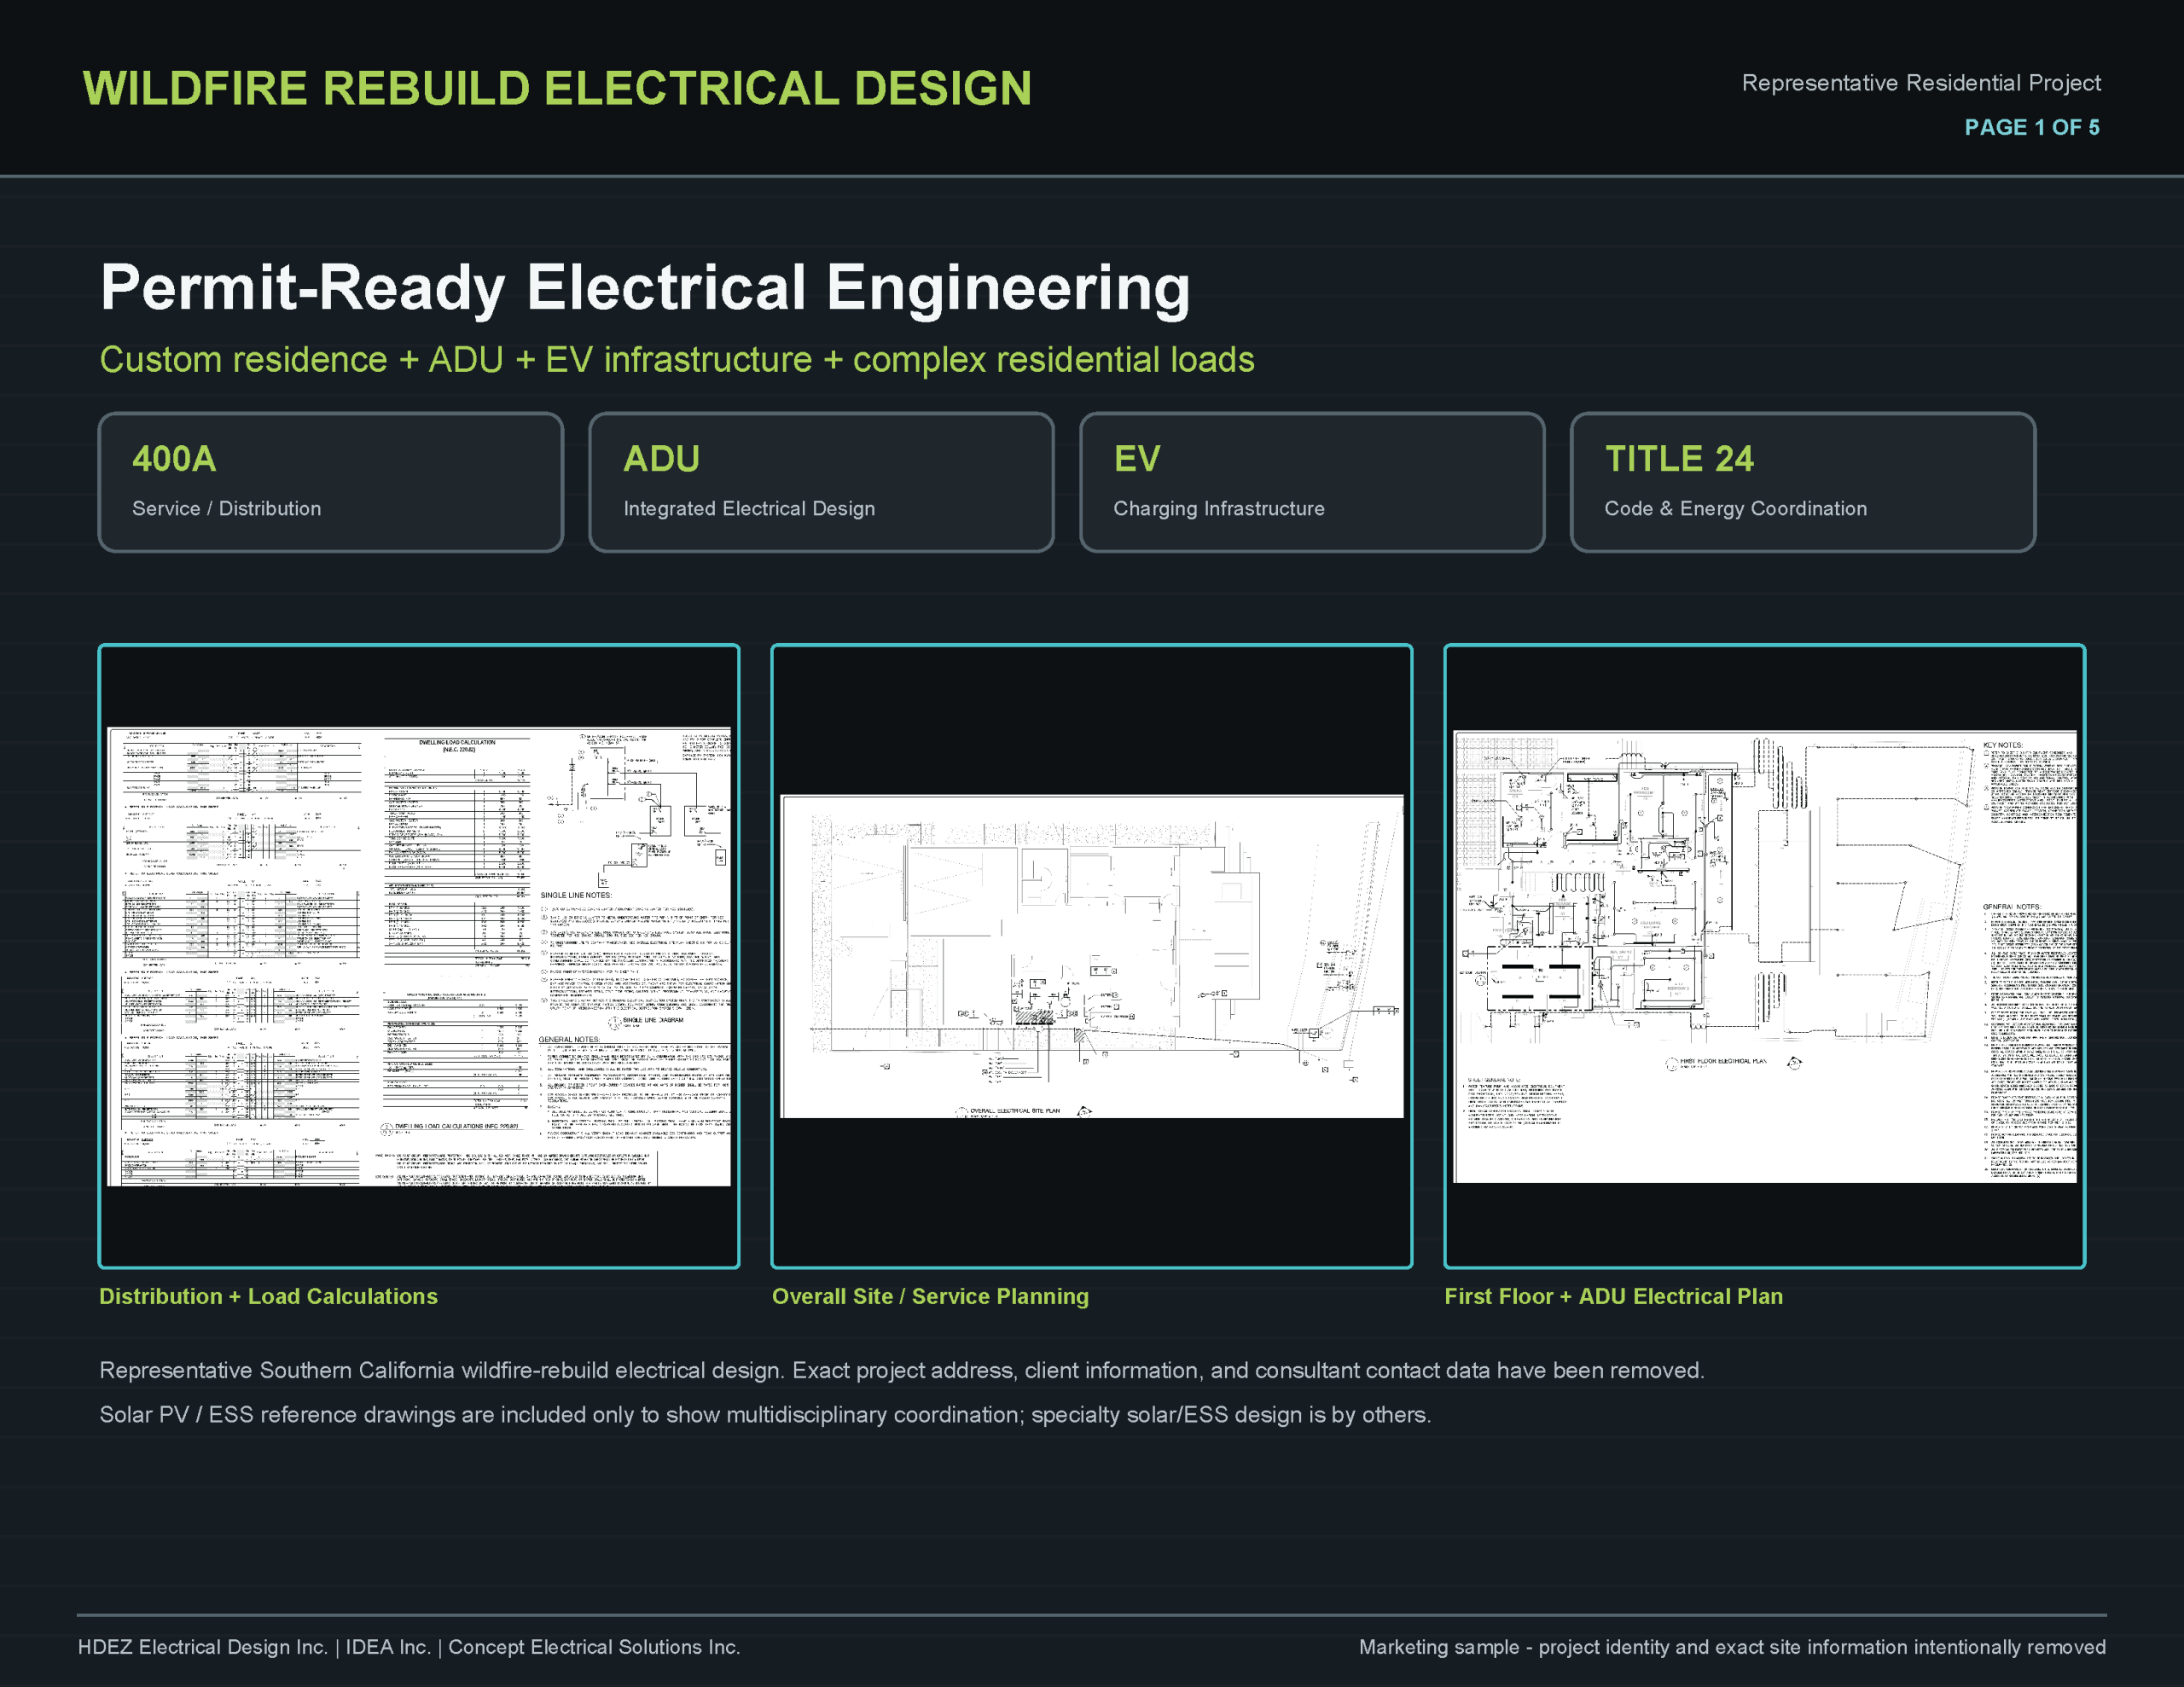Click the PAGE 1 OF 5 indicator
Viewport: 2184px width, 1687px height.
[2031, 127]
